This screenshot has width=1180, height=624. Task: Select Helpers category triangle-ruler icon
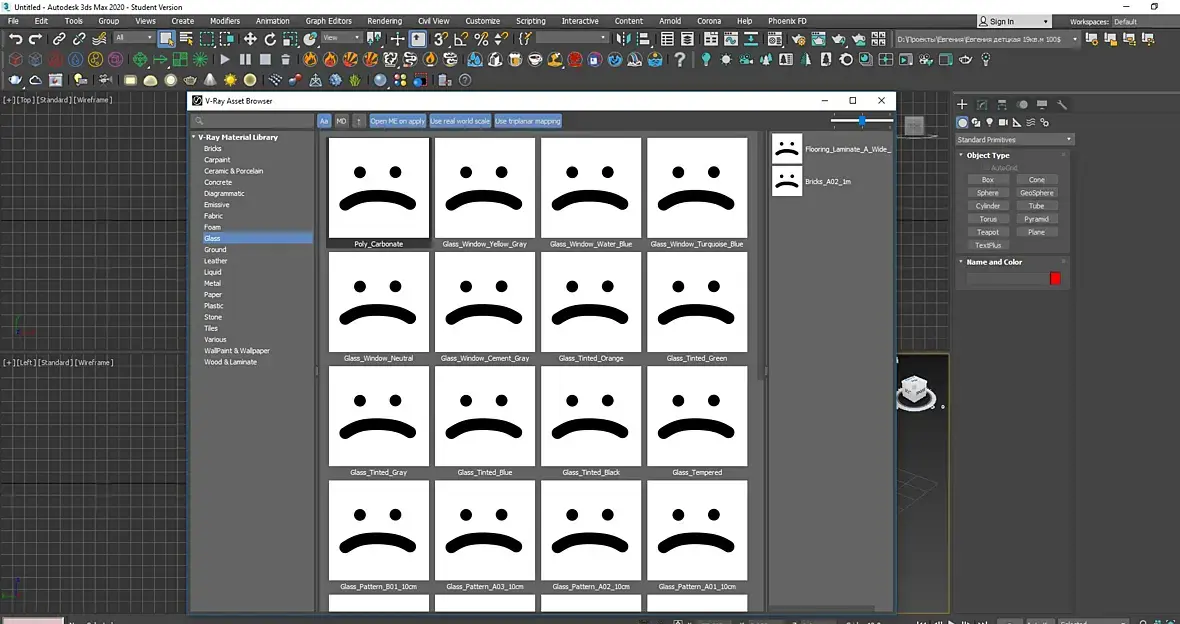[1017, 122]
